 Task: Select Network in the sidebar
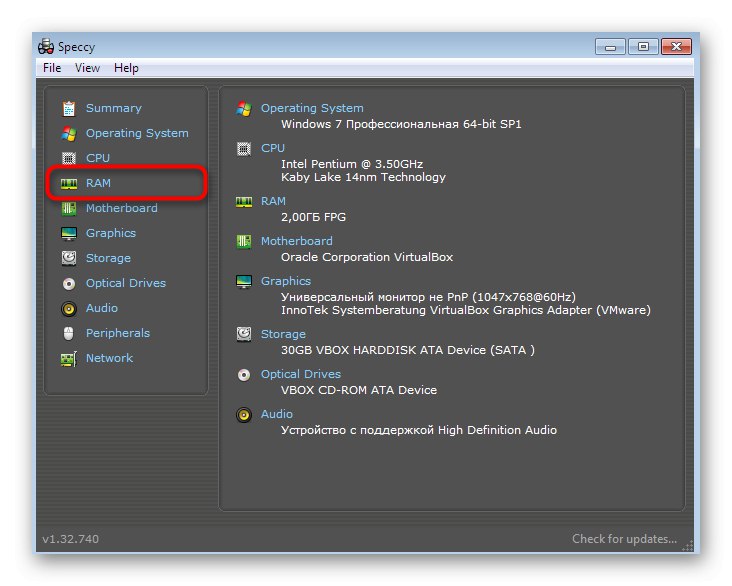(109, 359)
